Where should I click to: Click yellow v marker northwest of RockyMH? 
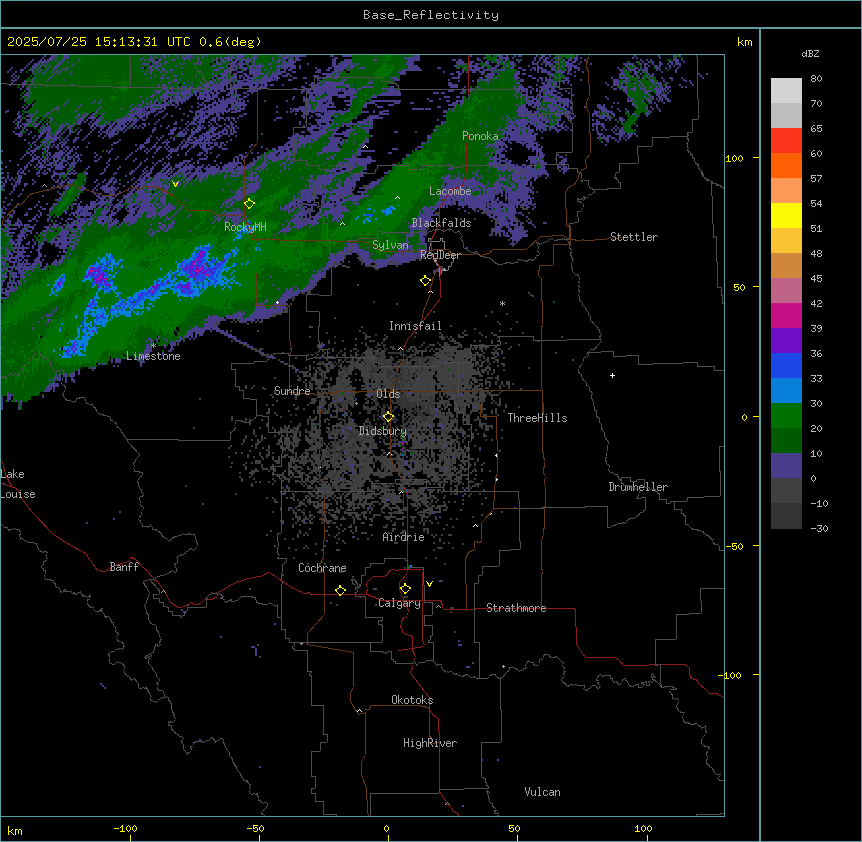[175, 184]
